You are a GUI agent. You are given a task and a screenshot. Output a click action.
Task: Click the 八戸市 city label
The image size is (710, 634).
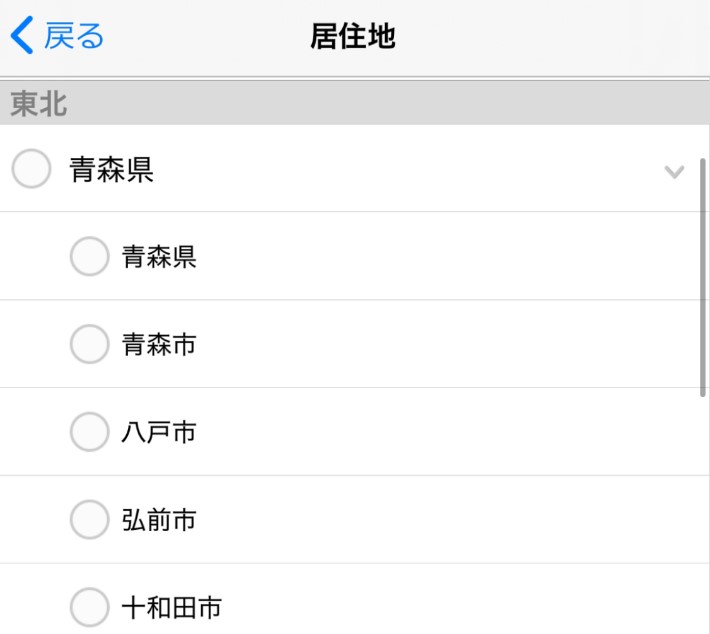(x=158, y=433)
